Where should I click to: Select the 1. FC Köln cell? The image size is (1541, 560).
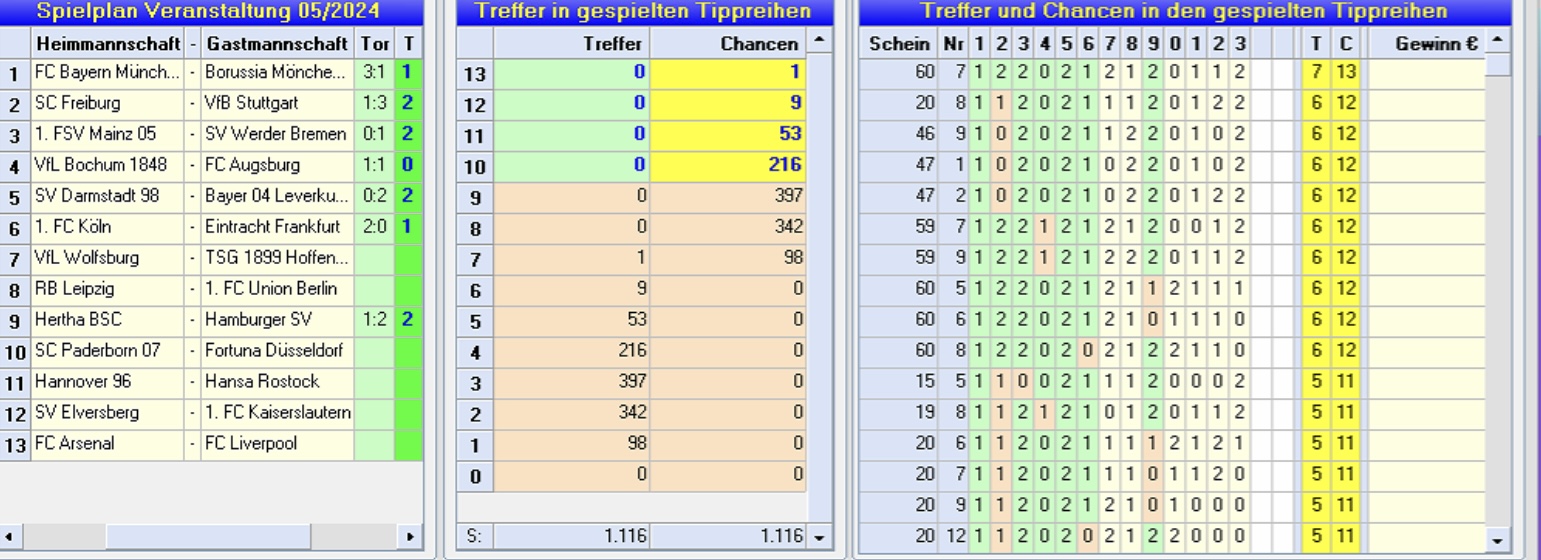coord(108,228)
